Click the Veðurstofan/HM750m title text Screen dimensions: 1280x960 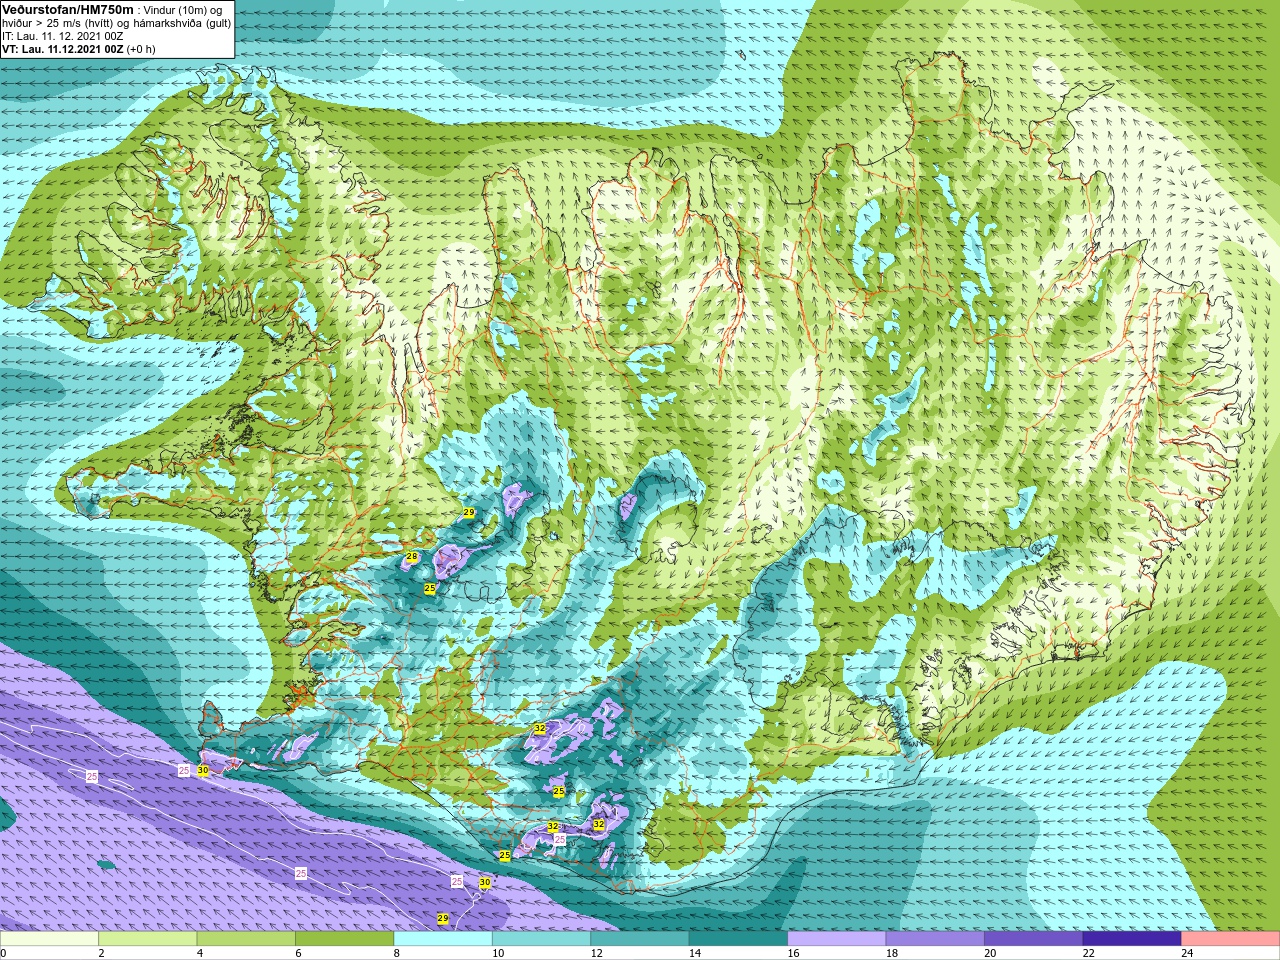68,9
